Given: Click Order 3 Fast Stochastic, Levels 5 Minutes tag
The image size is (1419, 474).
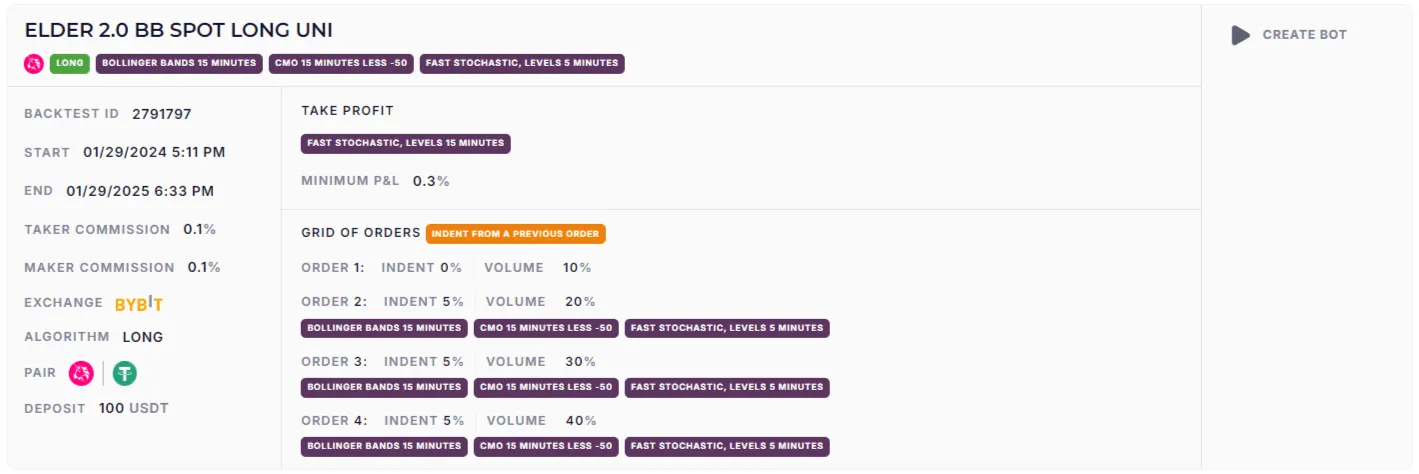Looking at the screenshot, I should click(727, 387).
